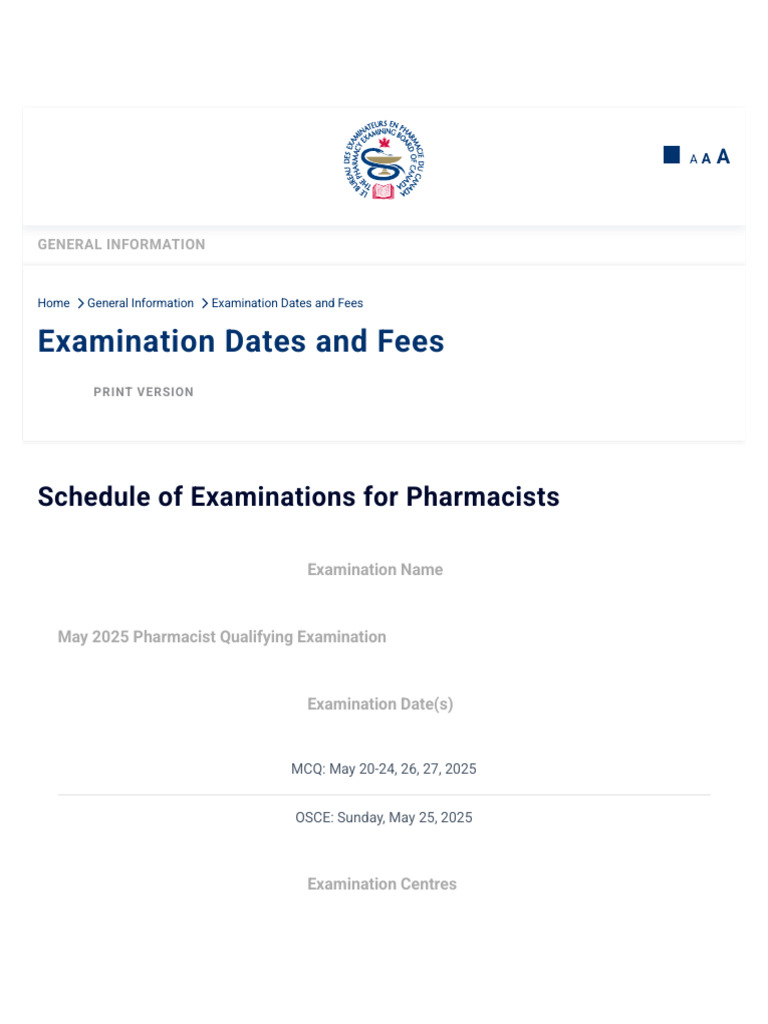Click the MCQ May 20-24 date entry

383,769
